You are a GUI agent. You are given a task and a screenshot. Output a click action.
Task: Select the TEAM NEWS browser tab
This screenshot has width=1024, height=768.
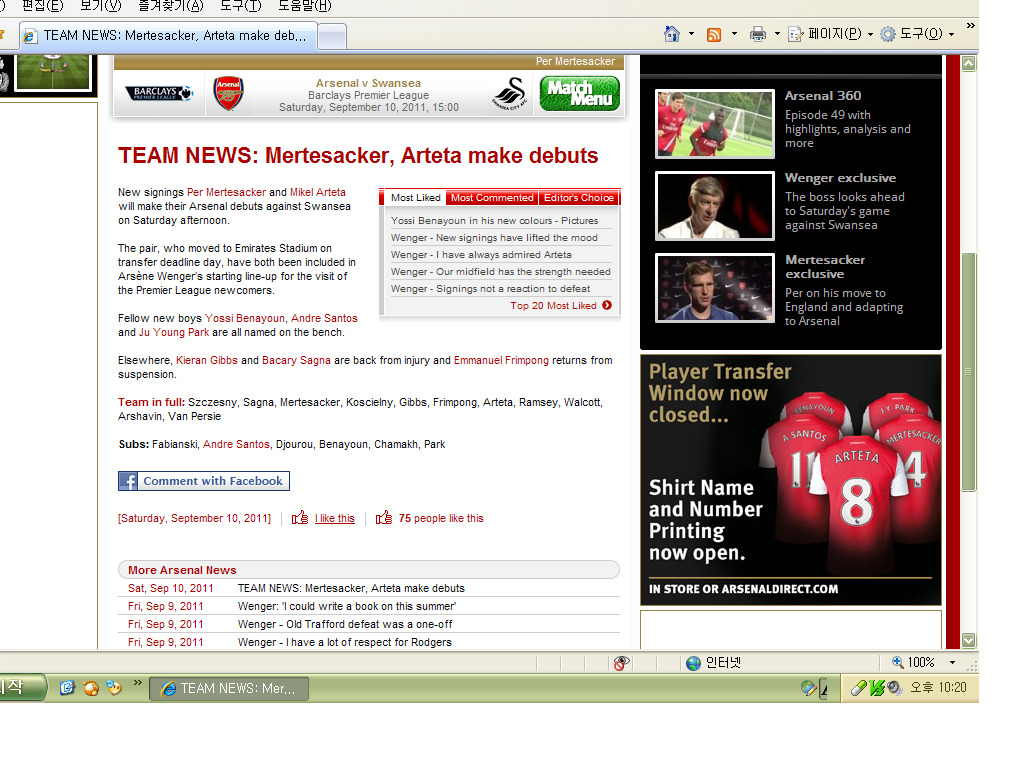(x=168, y=36)
